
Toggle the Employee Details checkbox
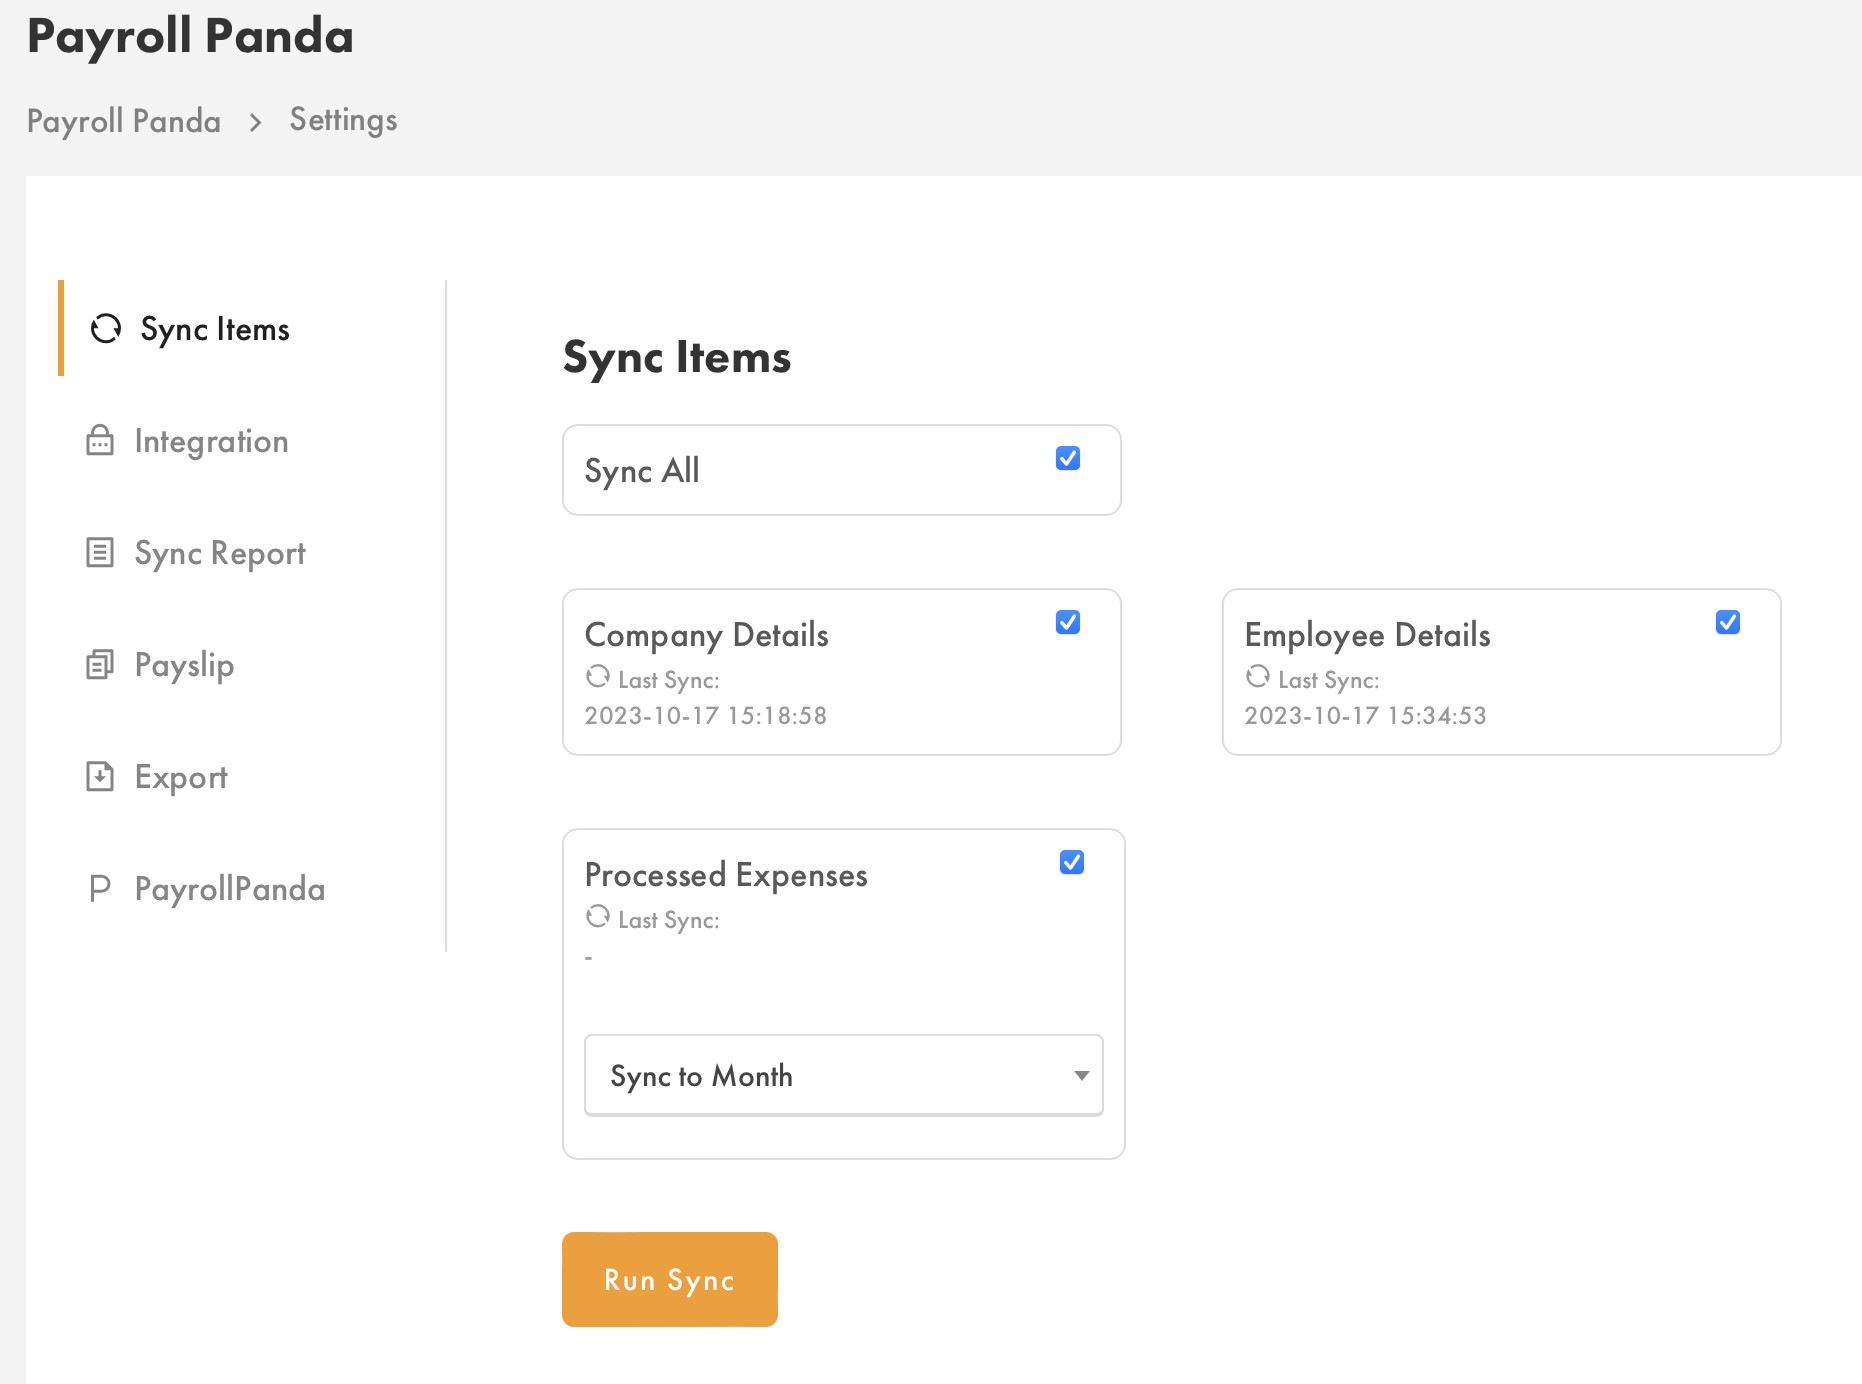1728,622
